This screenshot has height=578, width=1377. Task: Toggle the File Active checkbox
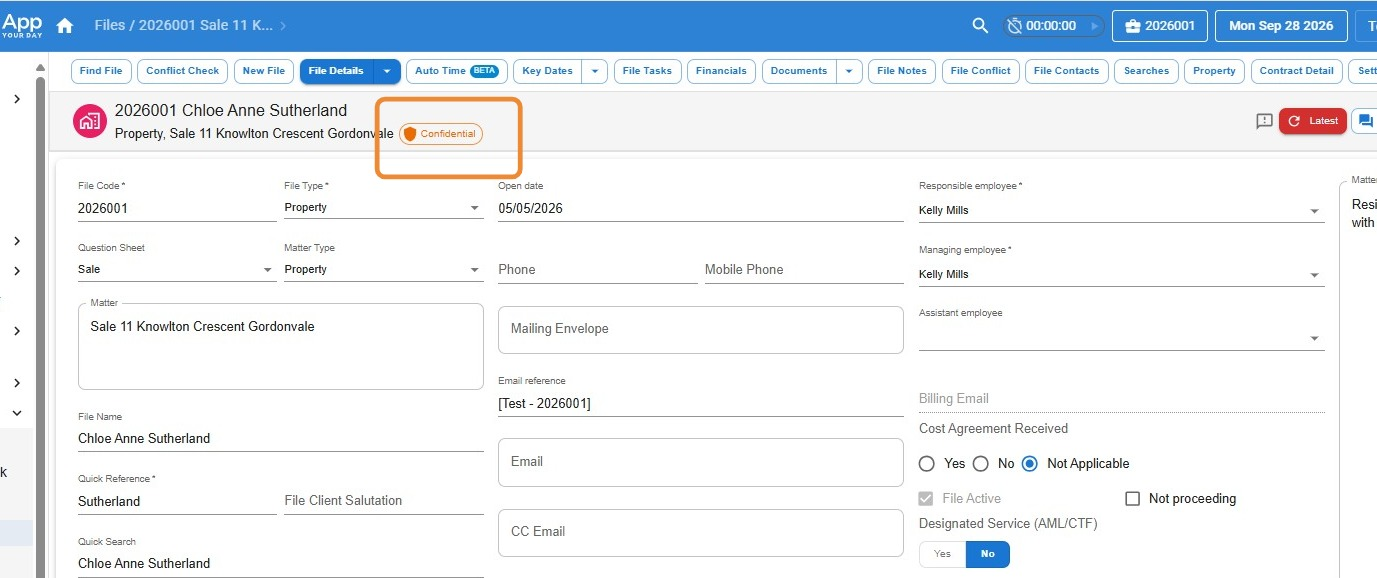click(x=926, y=499)
